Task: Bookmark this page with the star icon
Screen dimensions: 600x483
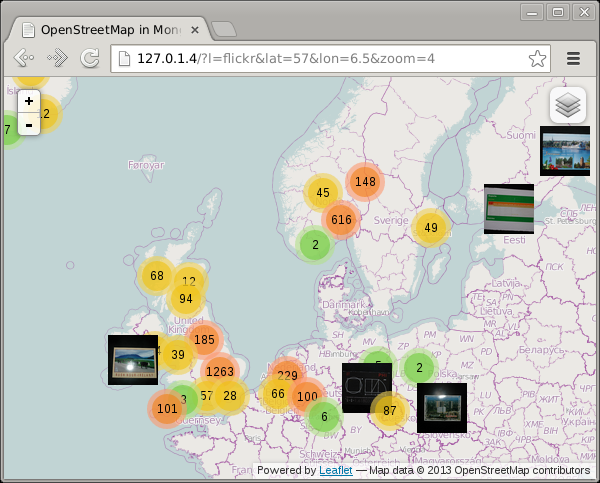Action: [x=538, y=58]
